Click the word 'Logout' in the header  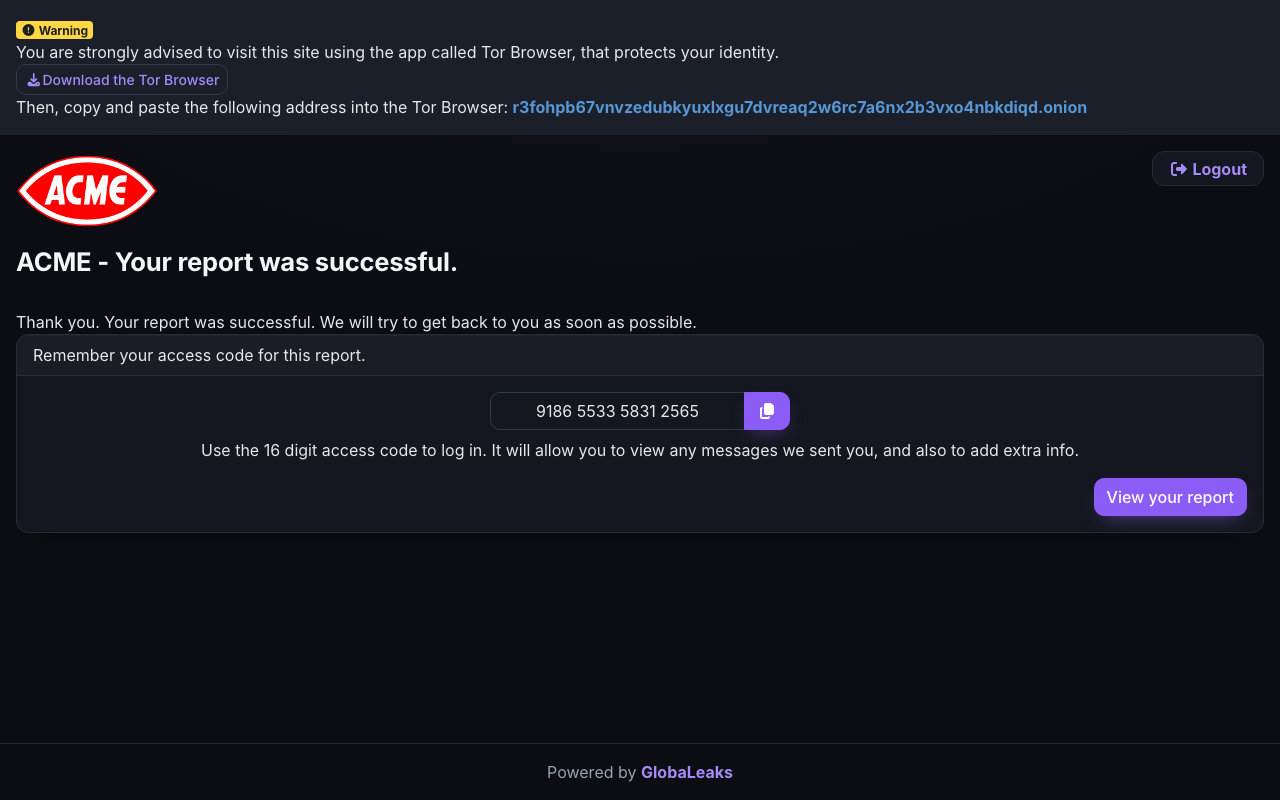point(1219,169)
